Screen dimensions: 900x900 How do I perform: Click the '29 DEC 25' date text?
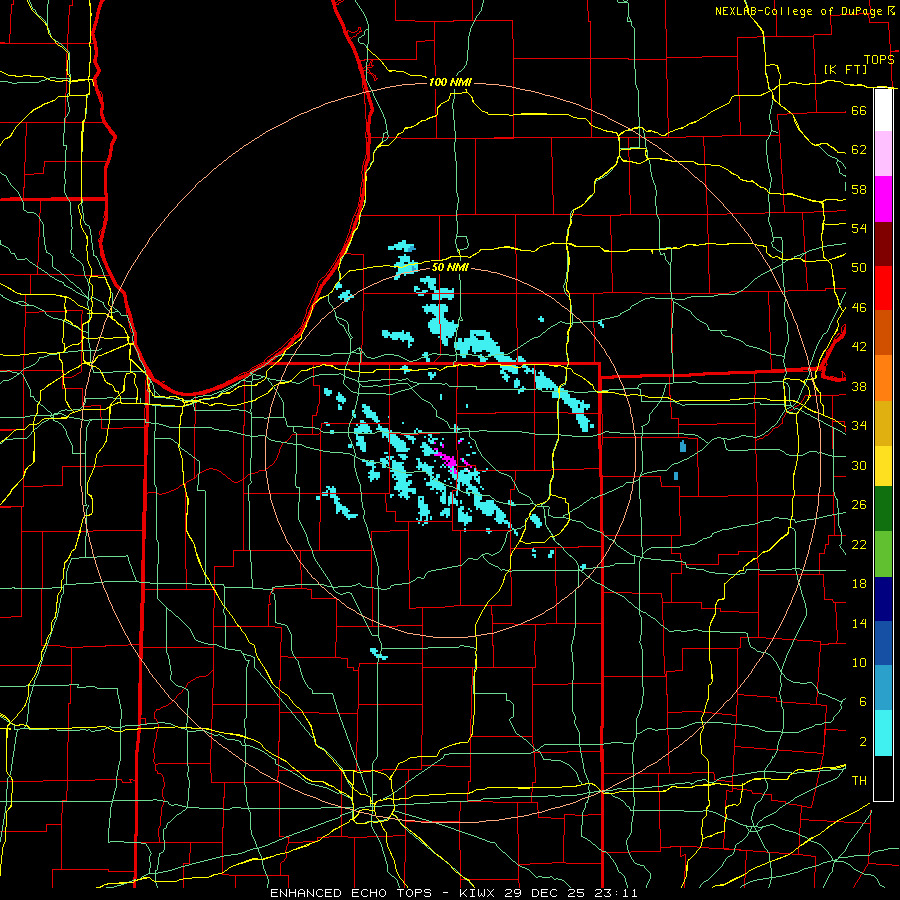545,893
